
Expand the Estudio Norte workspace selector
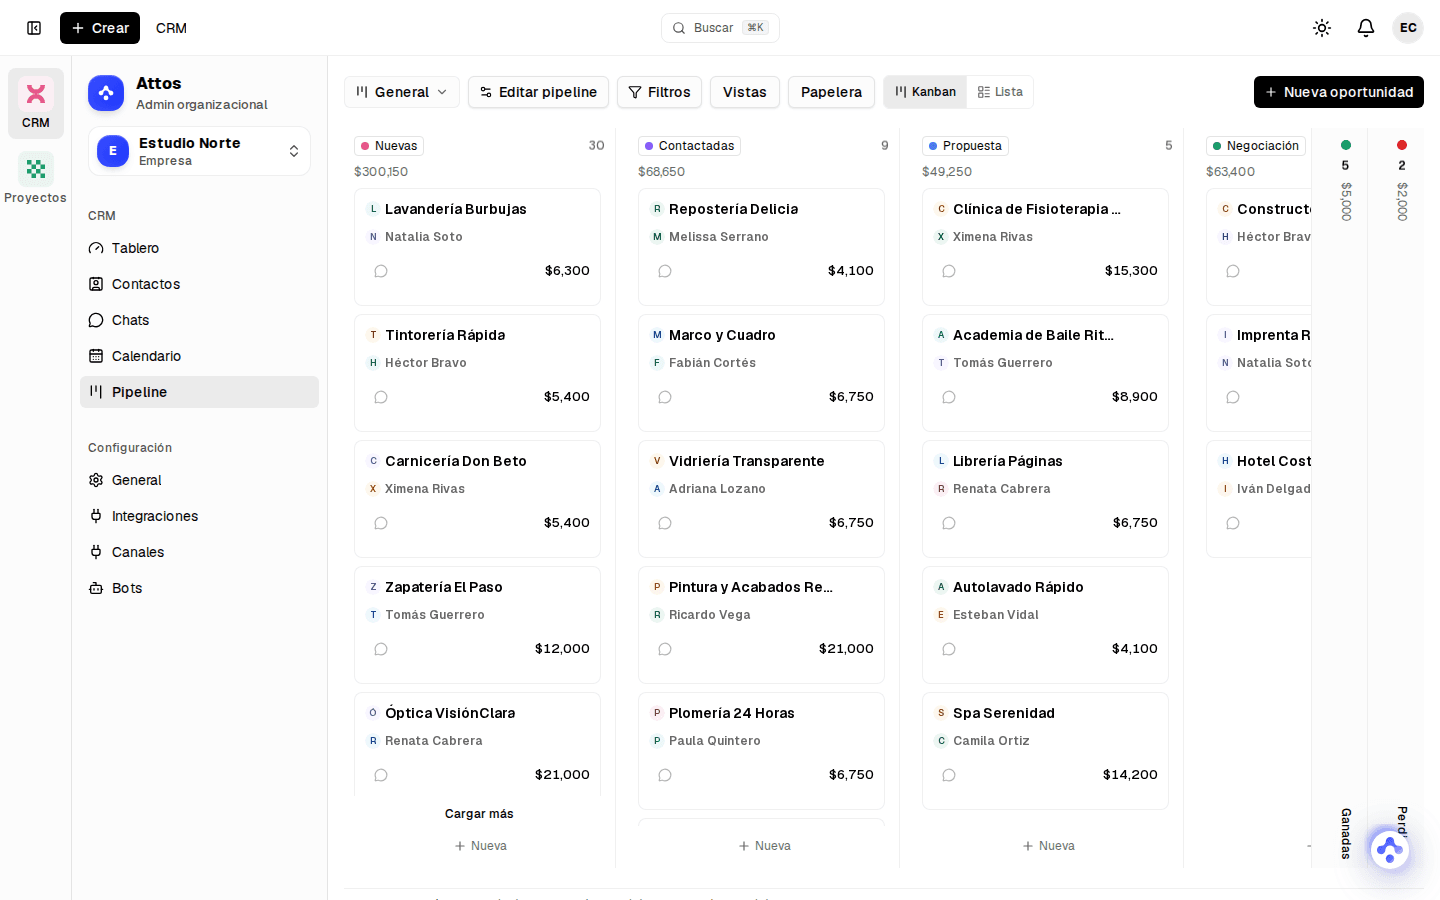pos(199,151)
